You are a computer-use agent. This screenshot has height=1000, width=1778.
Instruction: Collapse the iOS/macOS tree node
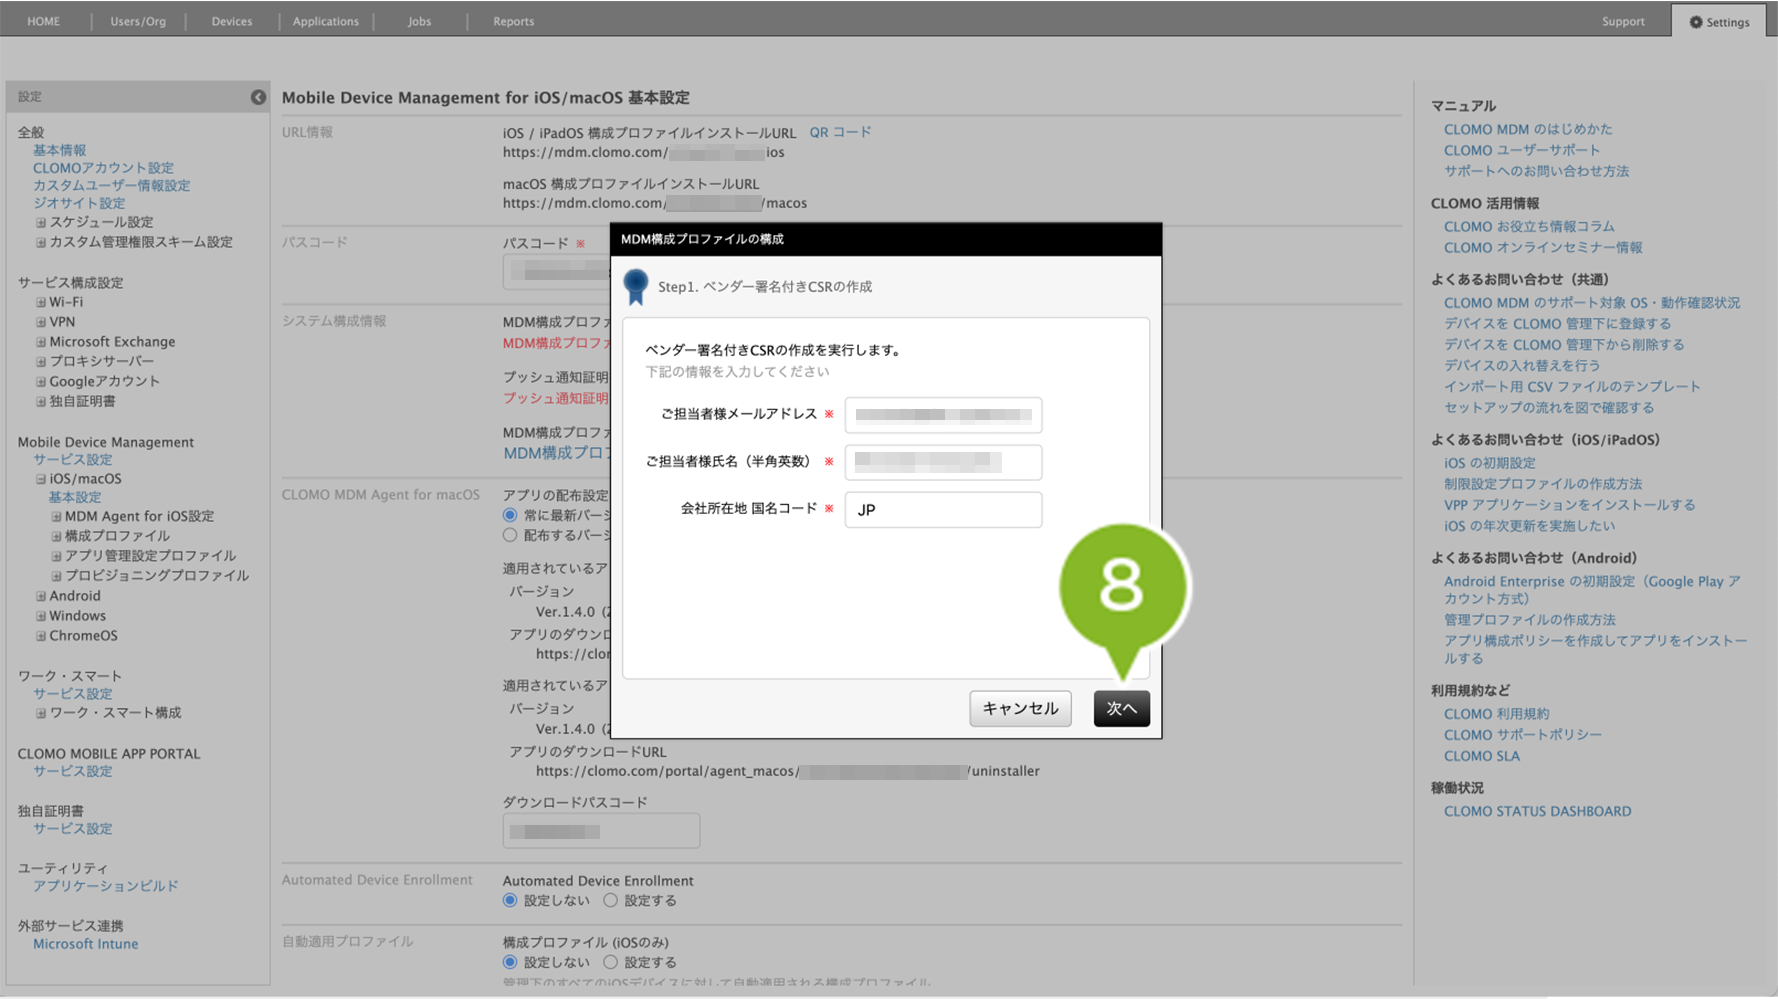pyautogui.click(x=41, y=479)
